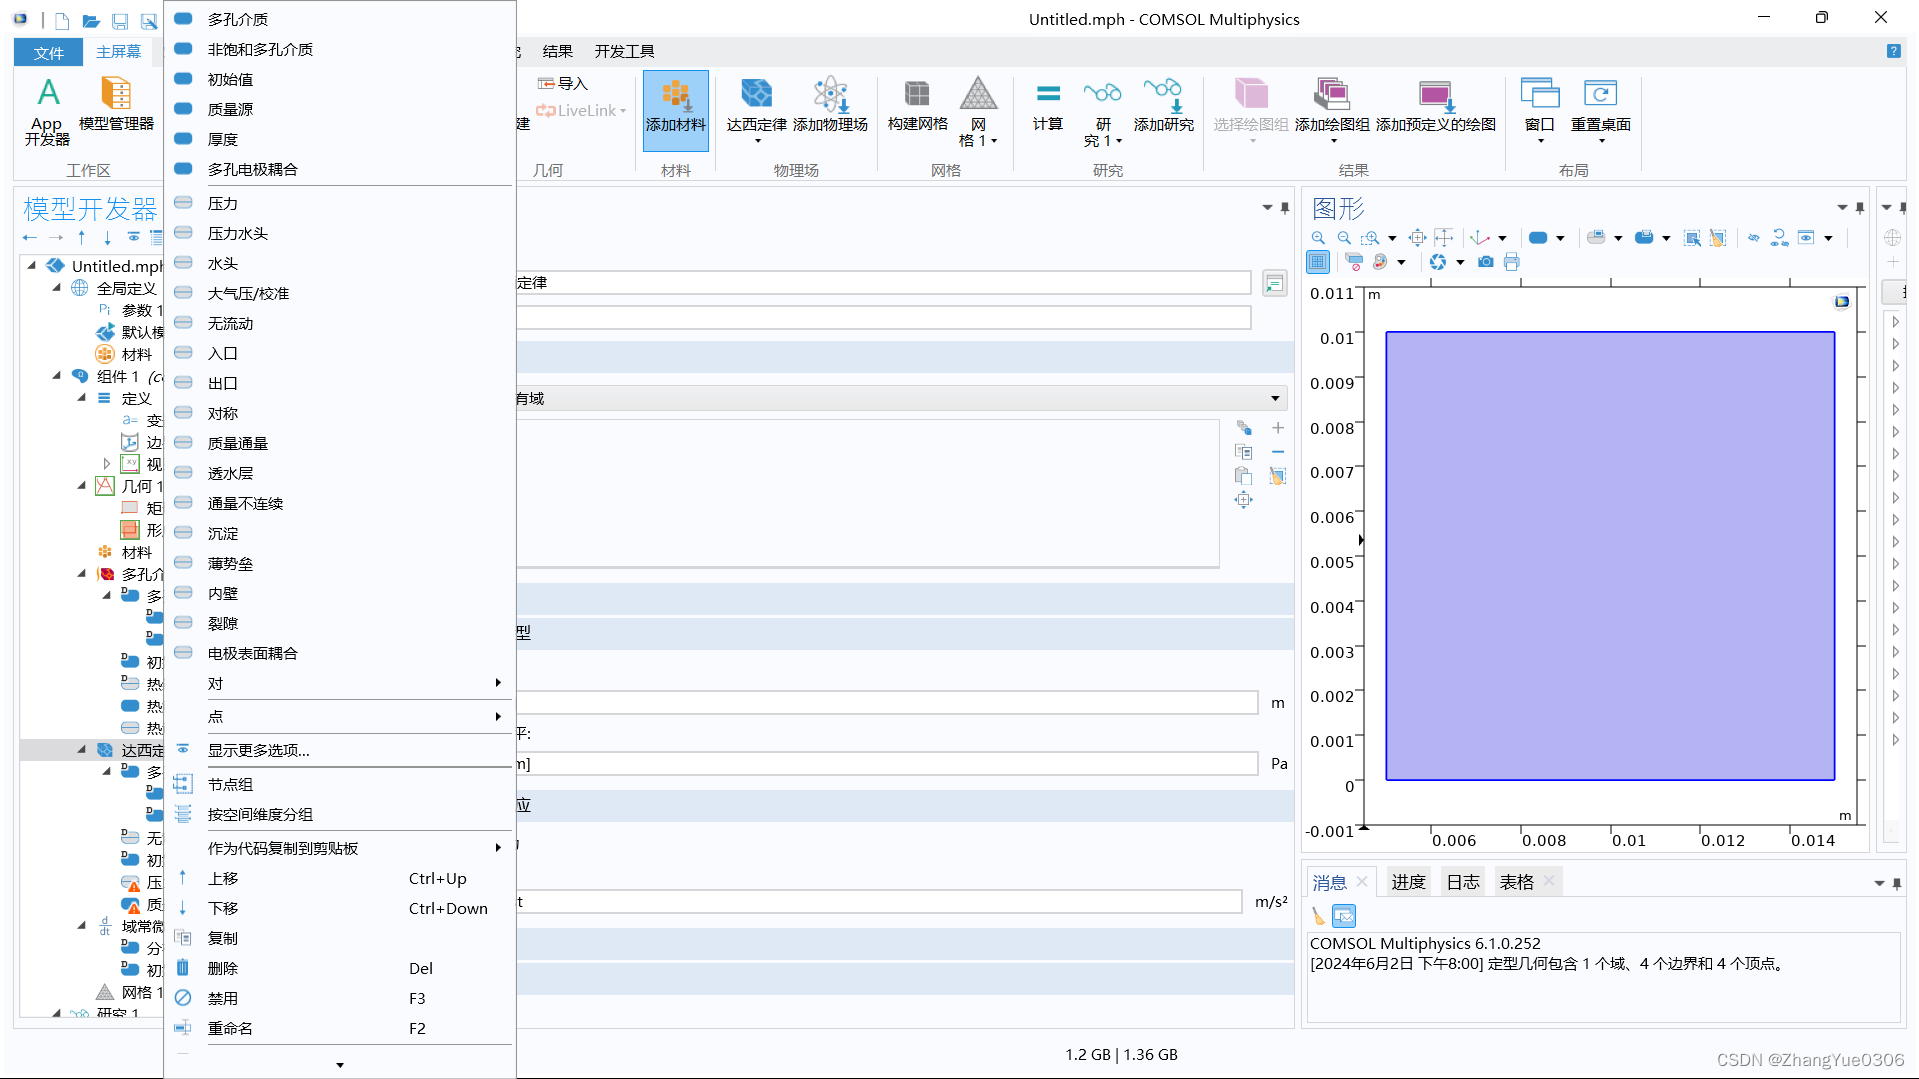
Task: Click 显示更多选项... in context menu
Action: coord(340,750)
